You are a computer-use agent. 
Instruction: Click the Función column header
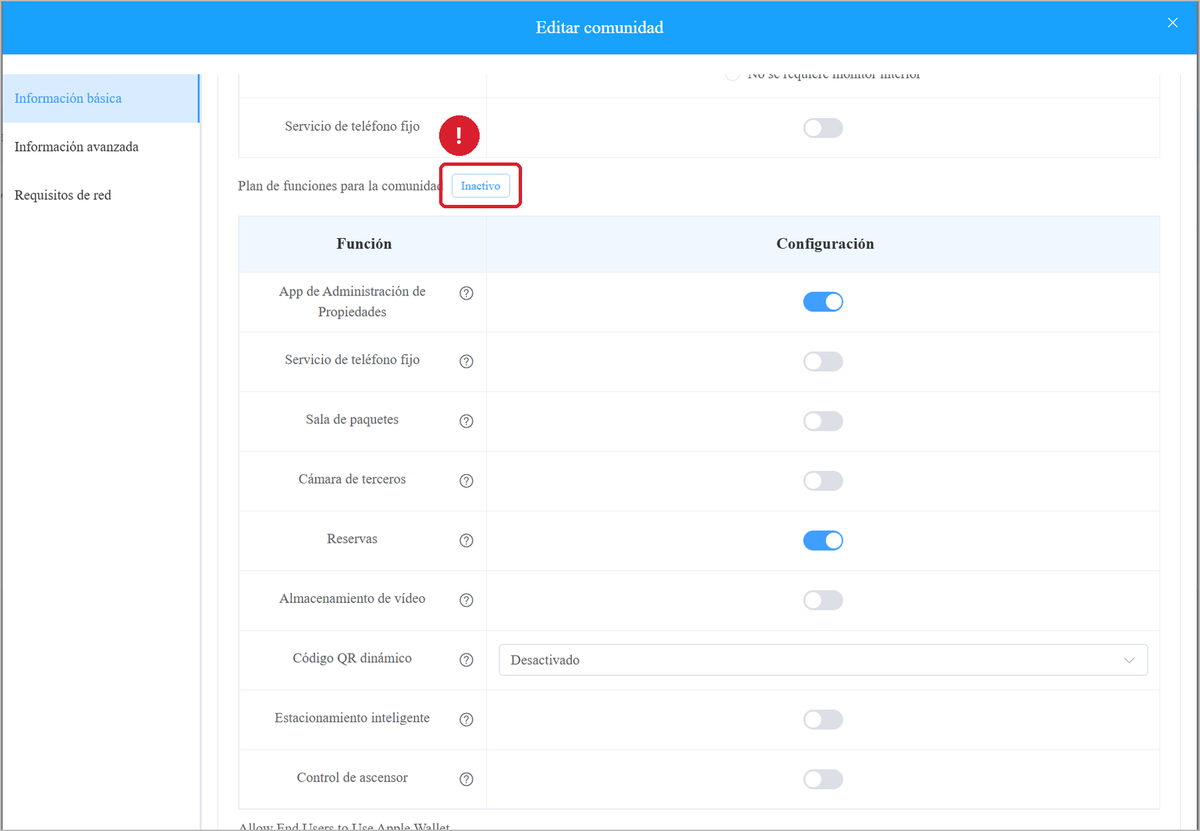click(364, 244)
